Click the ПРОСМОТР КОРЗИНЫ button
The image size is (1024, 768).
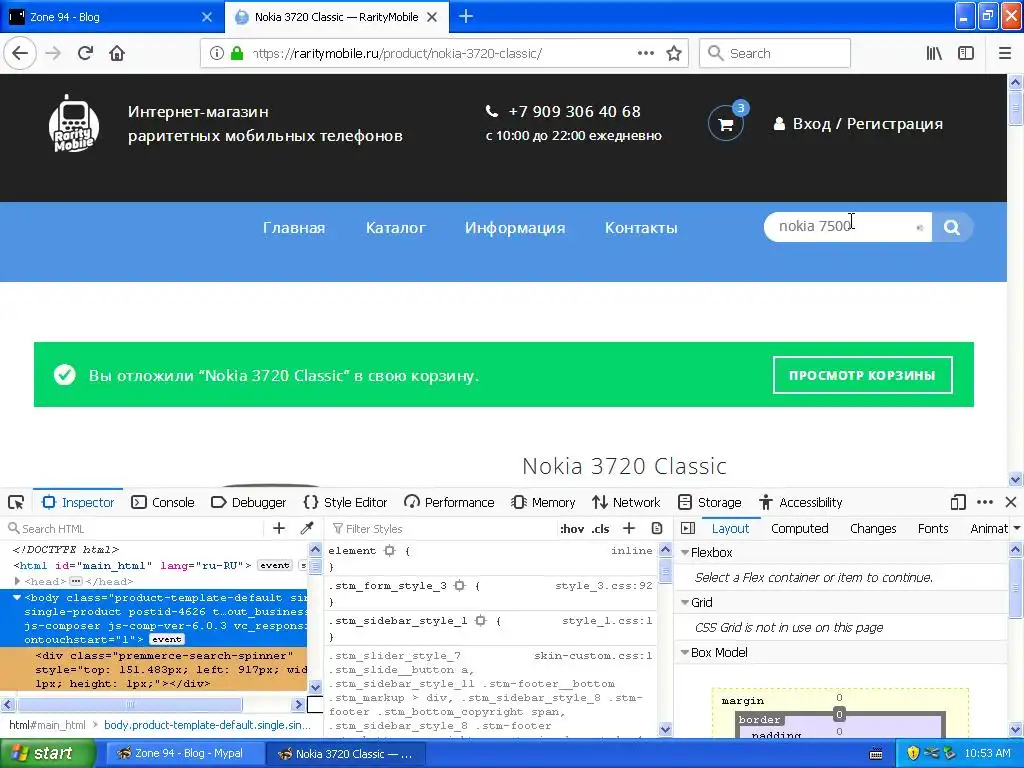coord(862,375)
